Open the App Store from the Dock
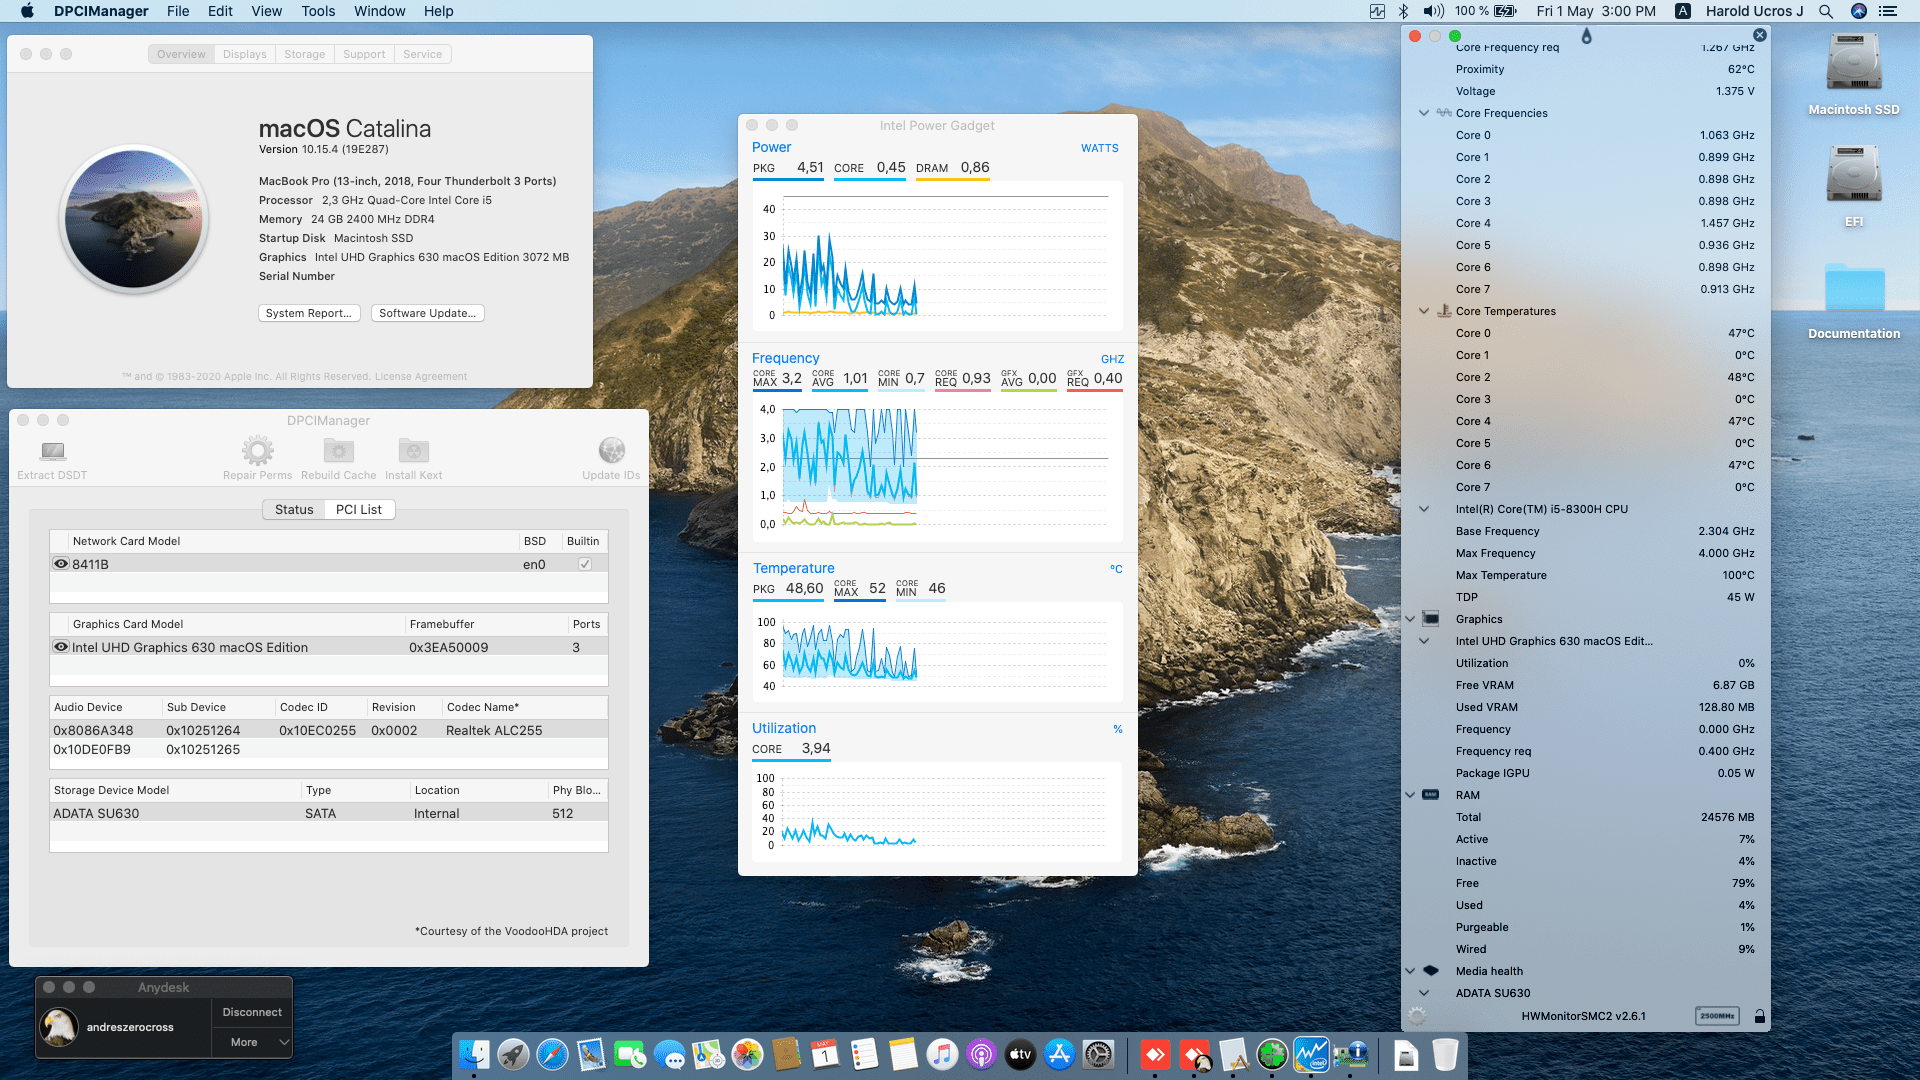 1059,1054
